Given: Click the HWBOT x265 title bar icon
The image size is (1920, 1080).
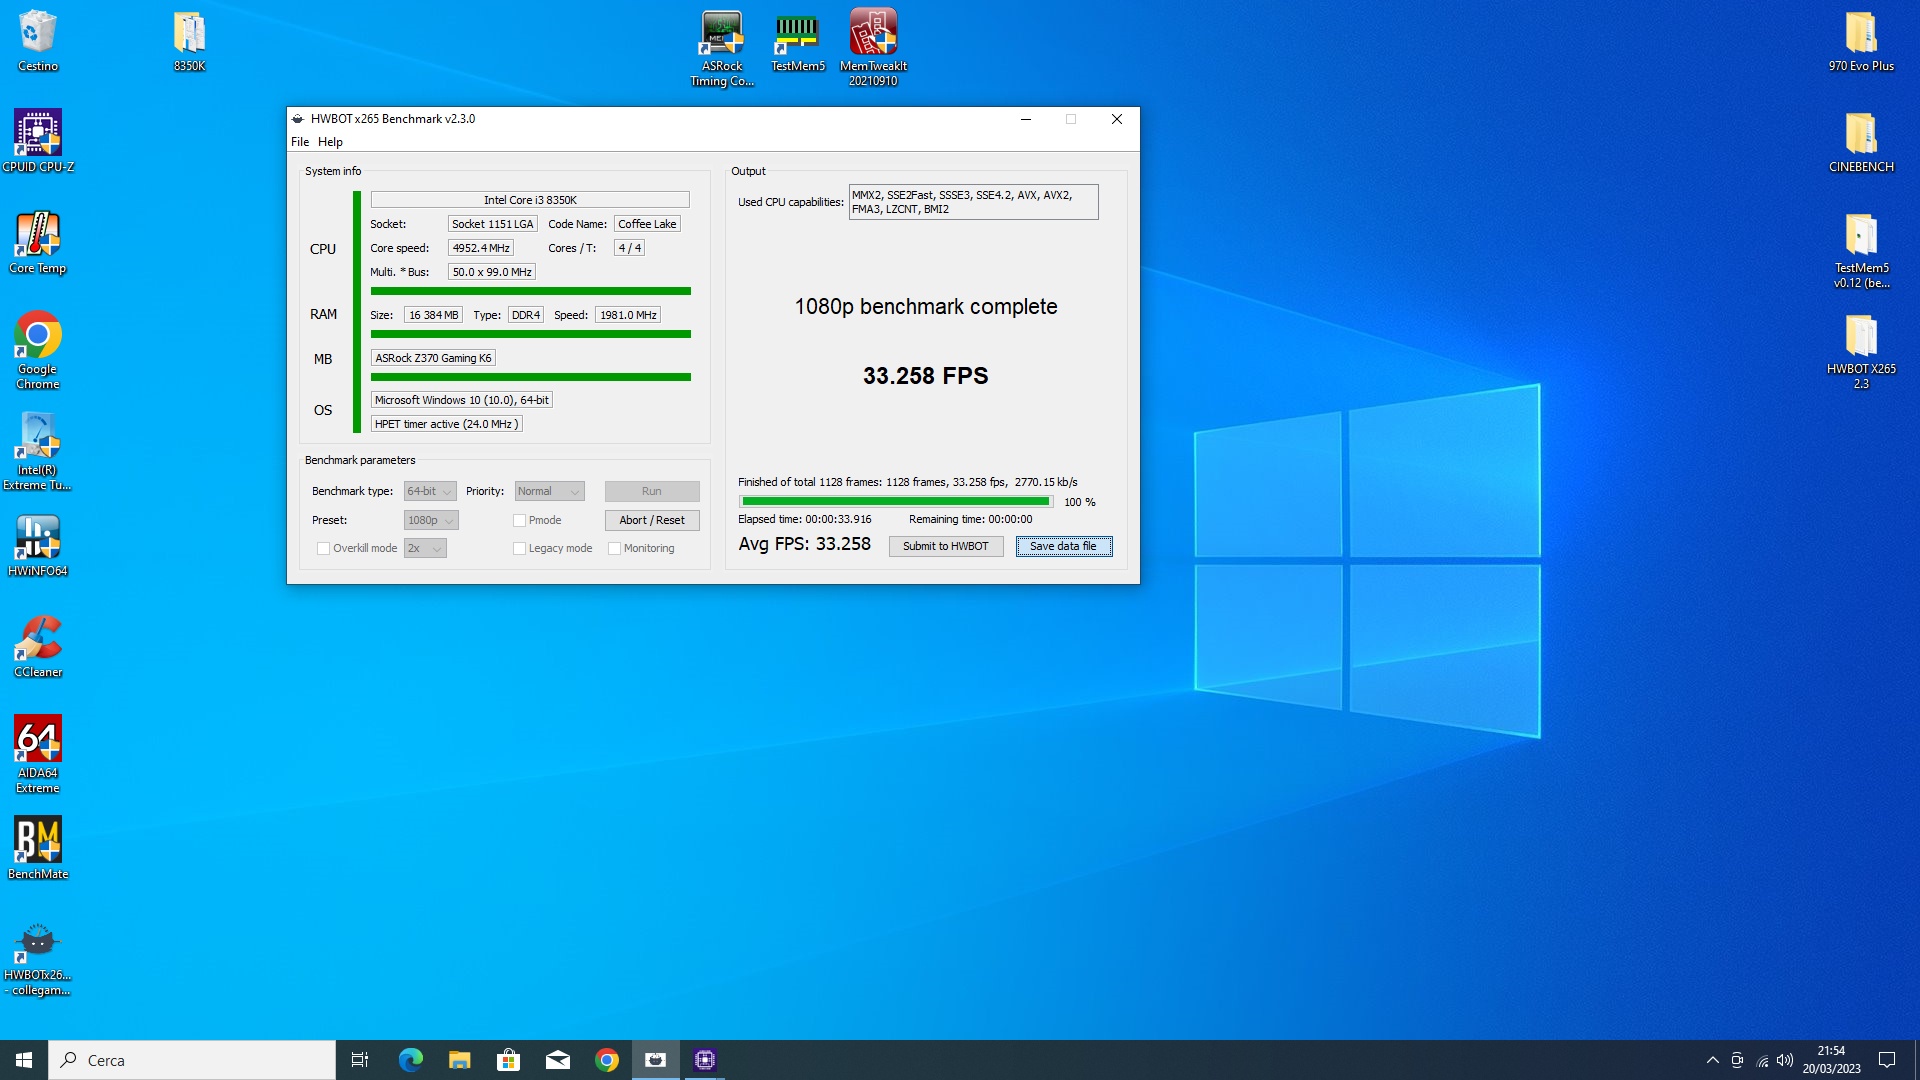Looking at the screenshot, I should (x=298, y=118).
